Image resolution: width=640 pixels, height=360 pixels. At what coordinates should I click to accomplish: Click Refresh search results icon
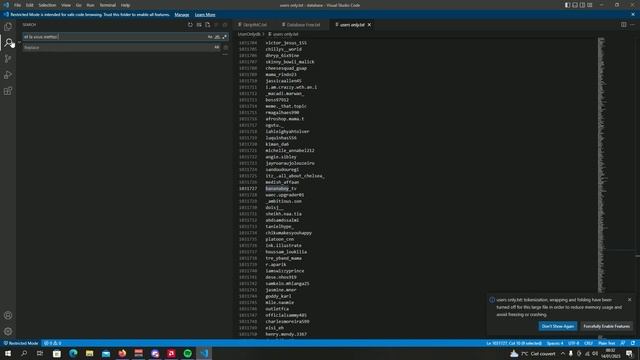click(x=190, y=24)
